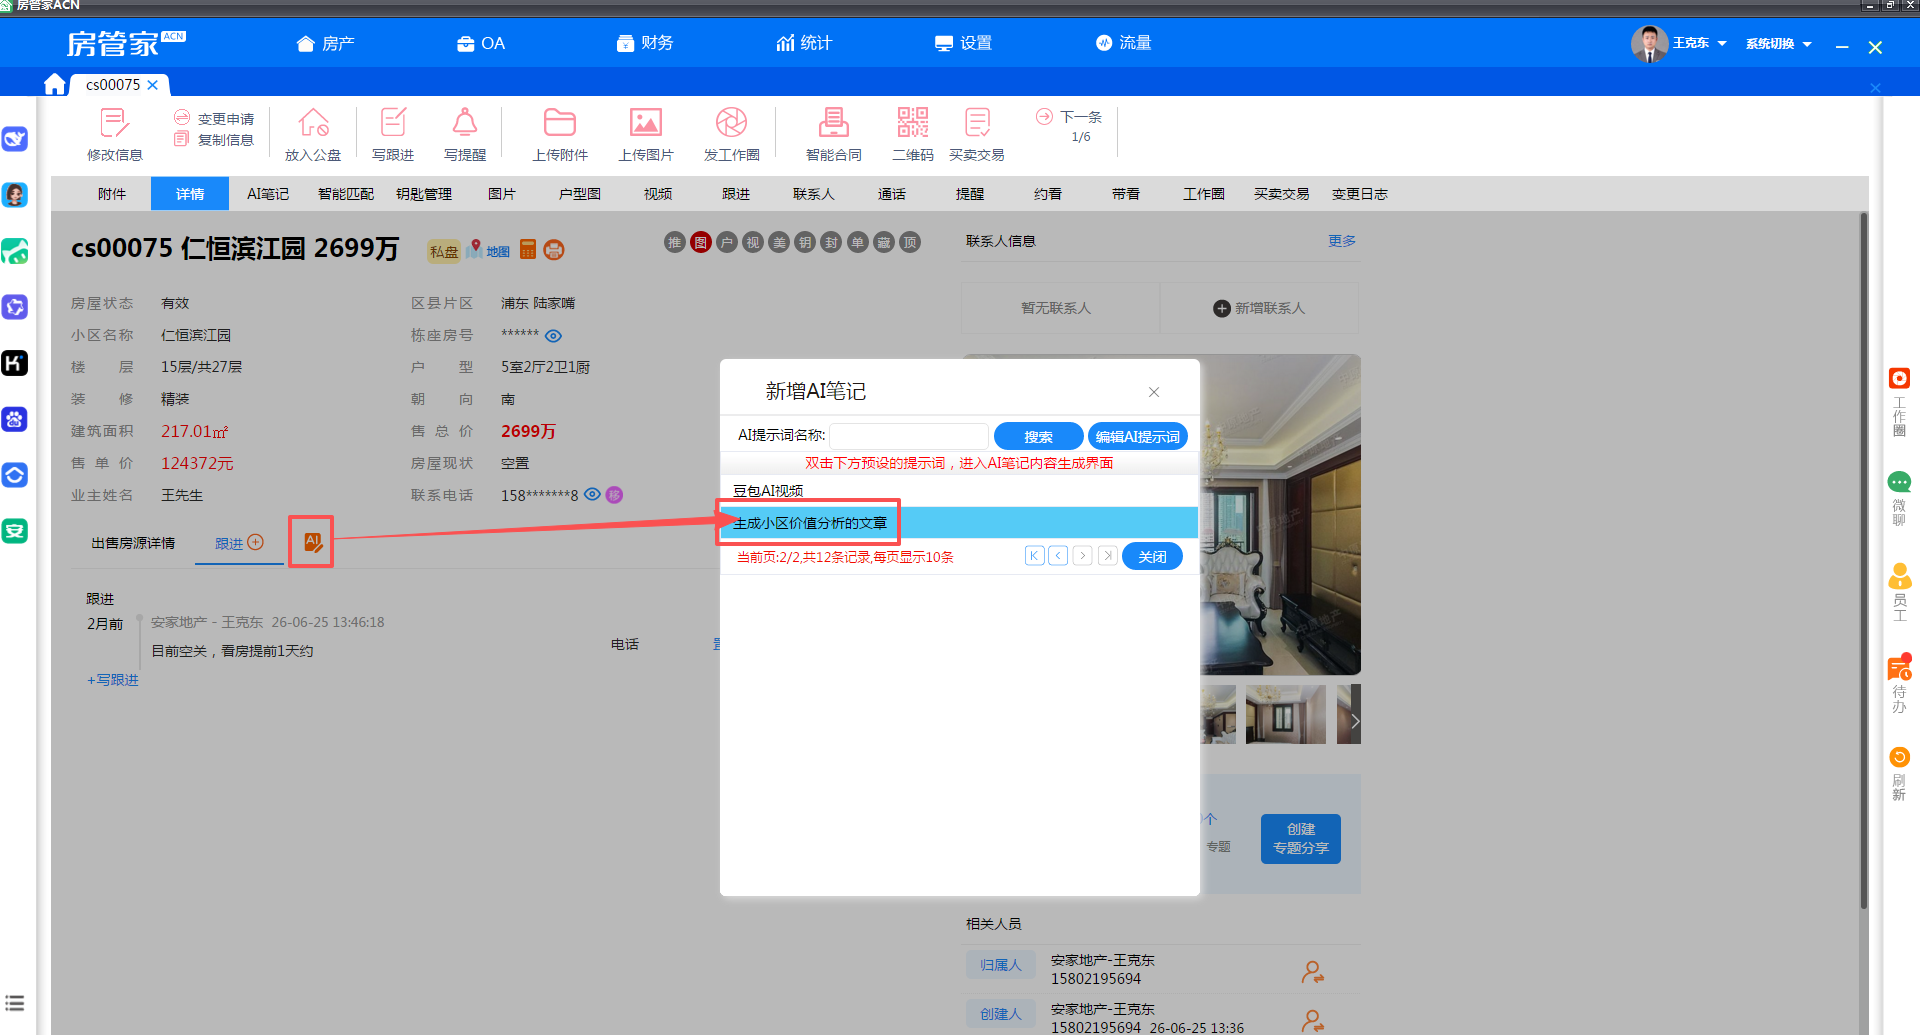The height and width of the screenshot is (1035, 1920).
Task: Switch to the 钥匙管理 tab
Action: 424,194
